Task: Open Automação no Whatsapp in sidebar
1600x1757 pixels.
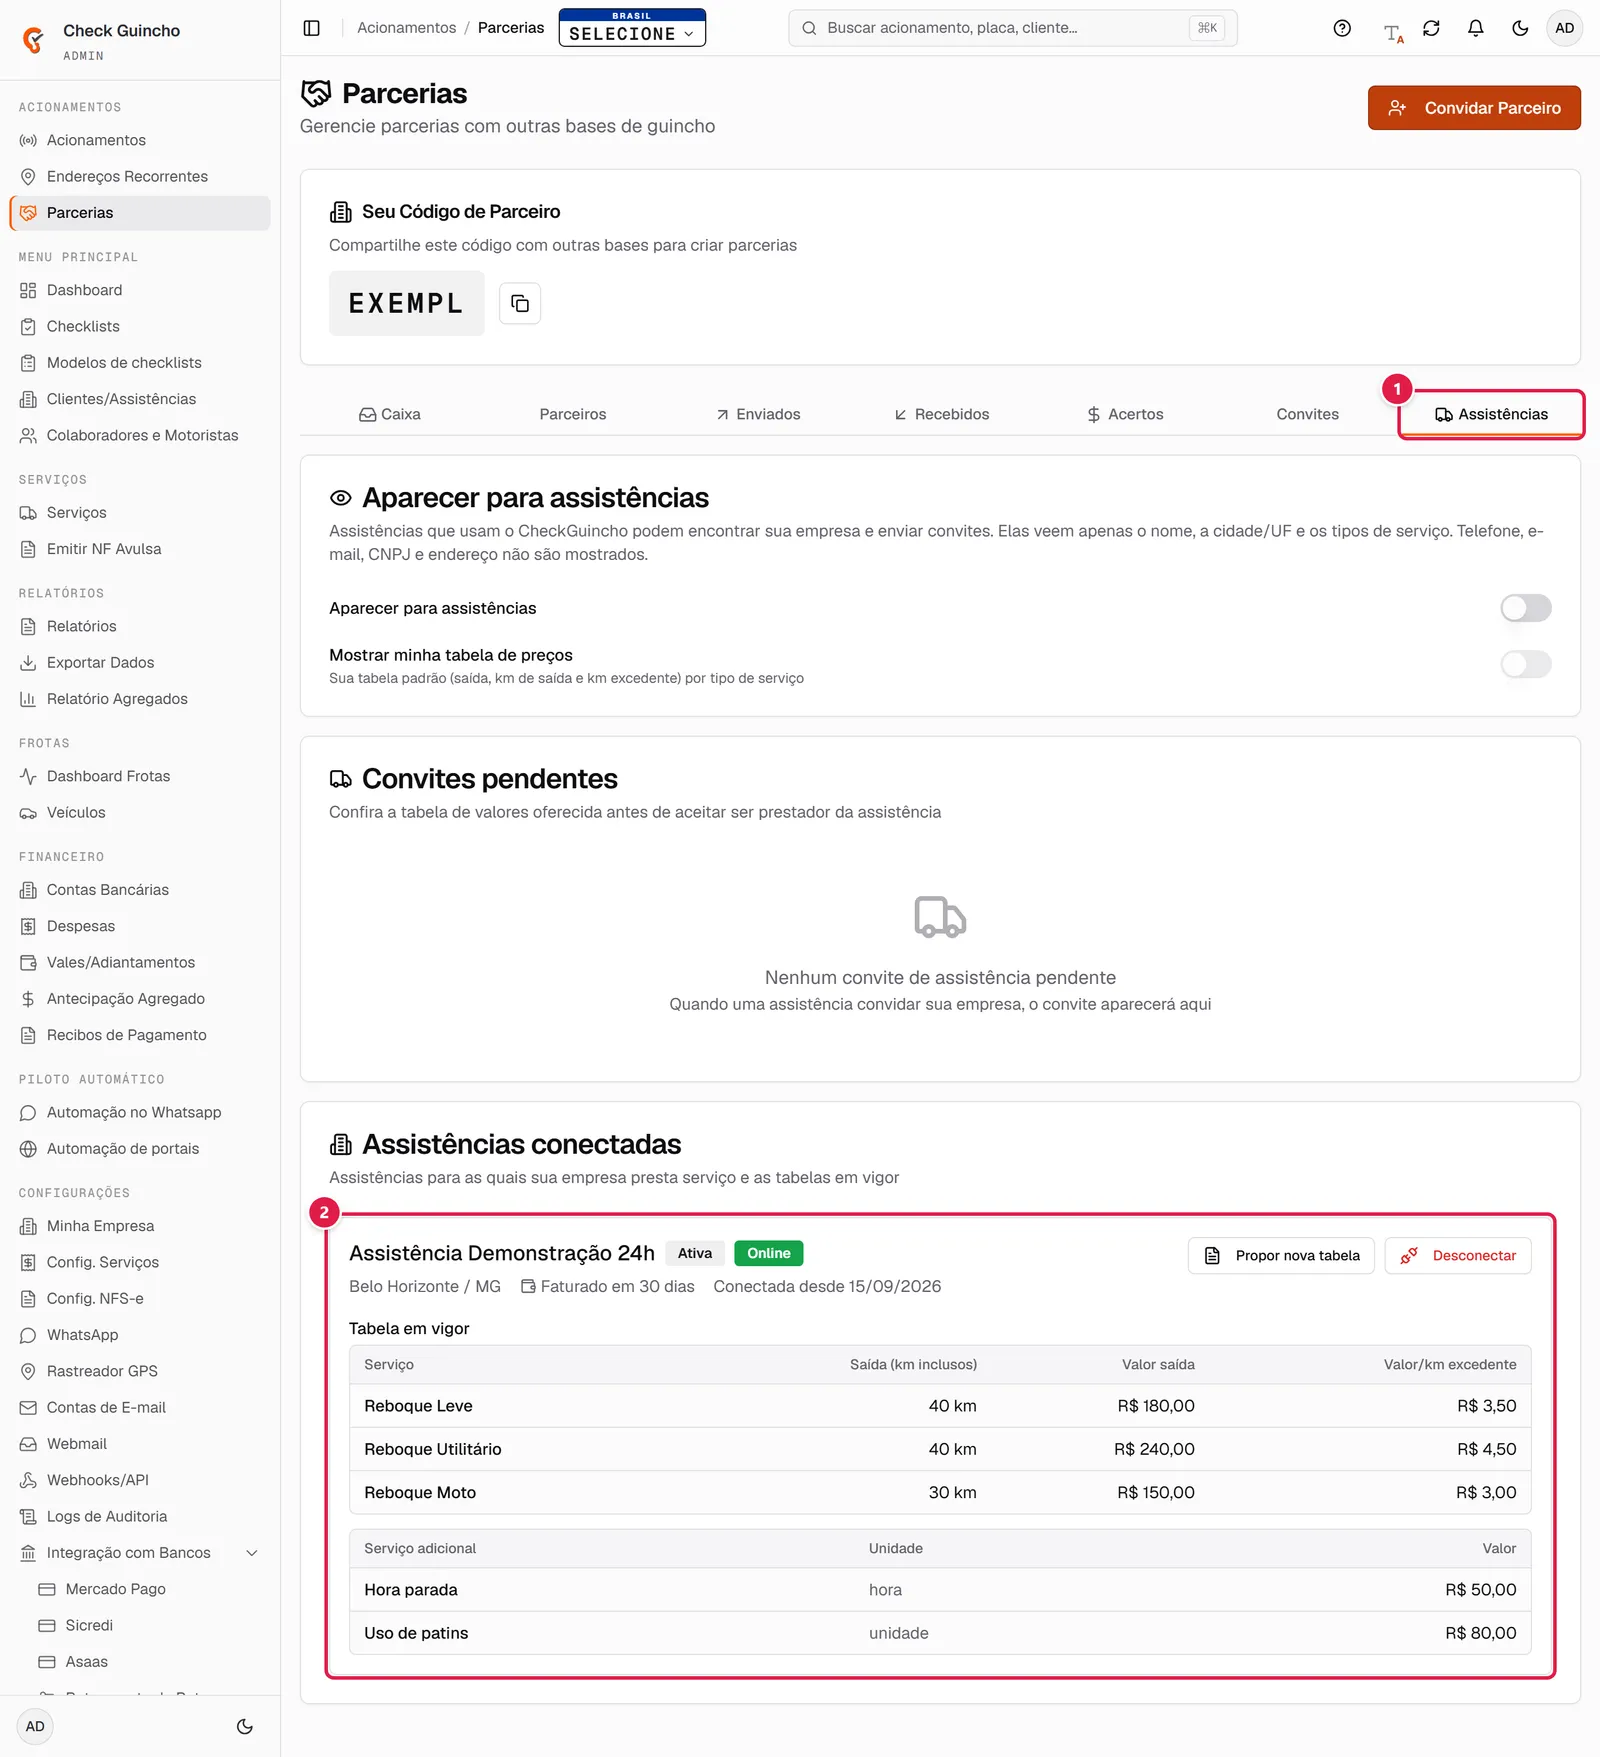Action: [140, 1112]
